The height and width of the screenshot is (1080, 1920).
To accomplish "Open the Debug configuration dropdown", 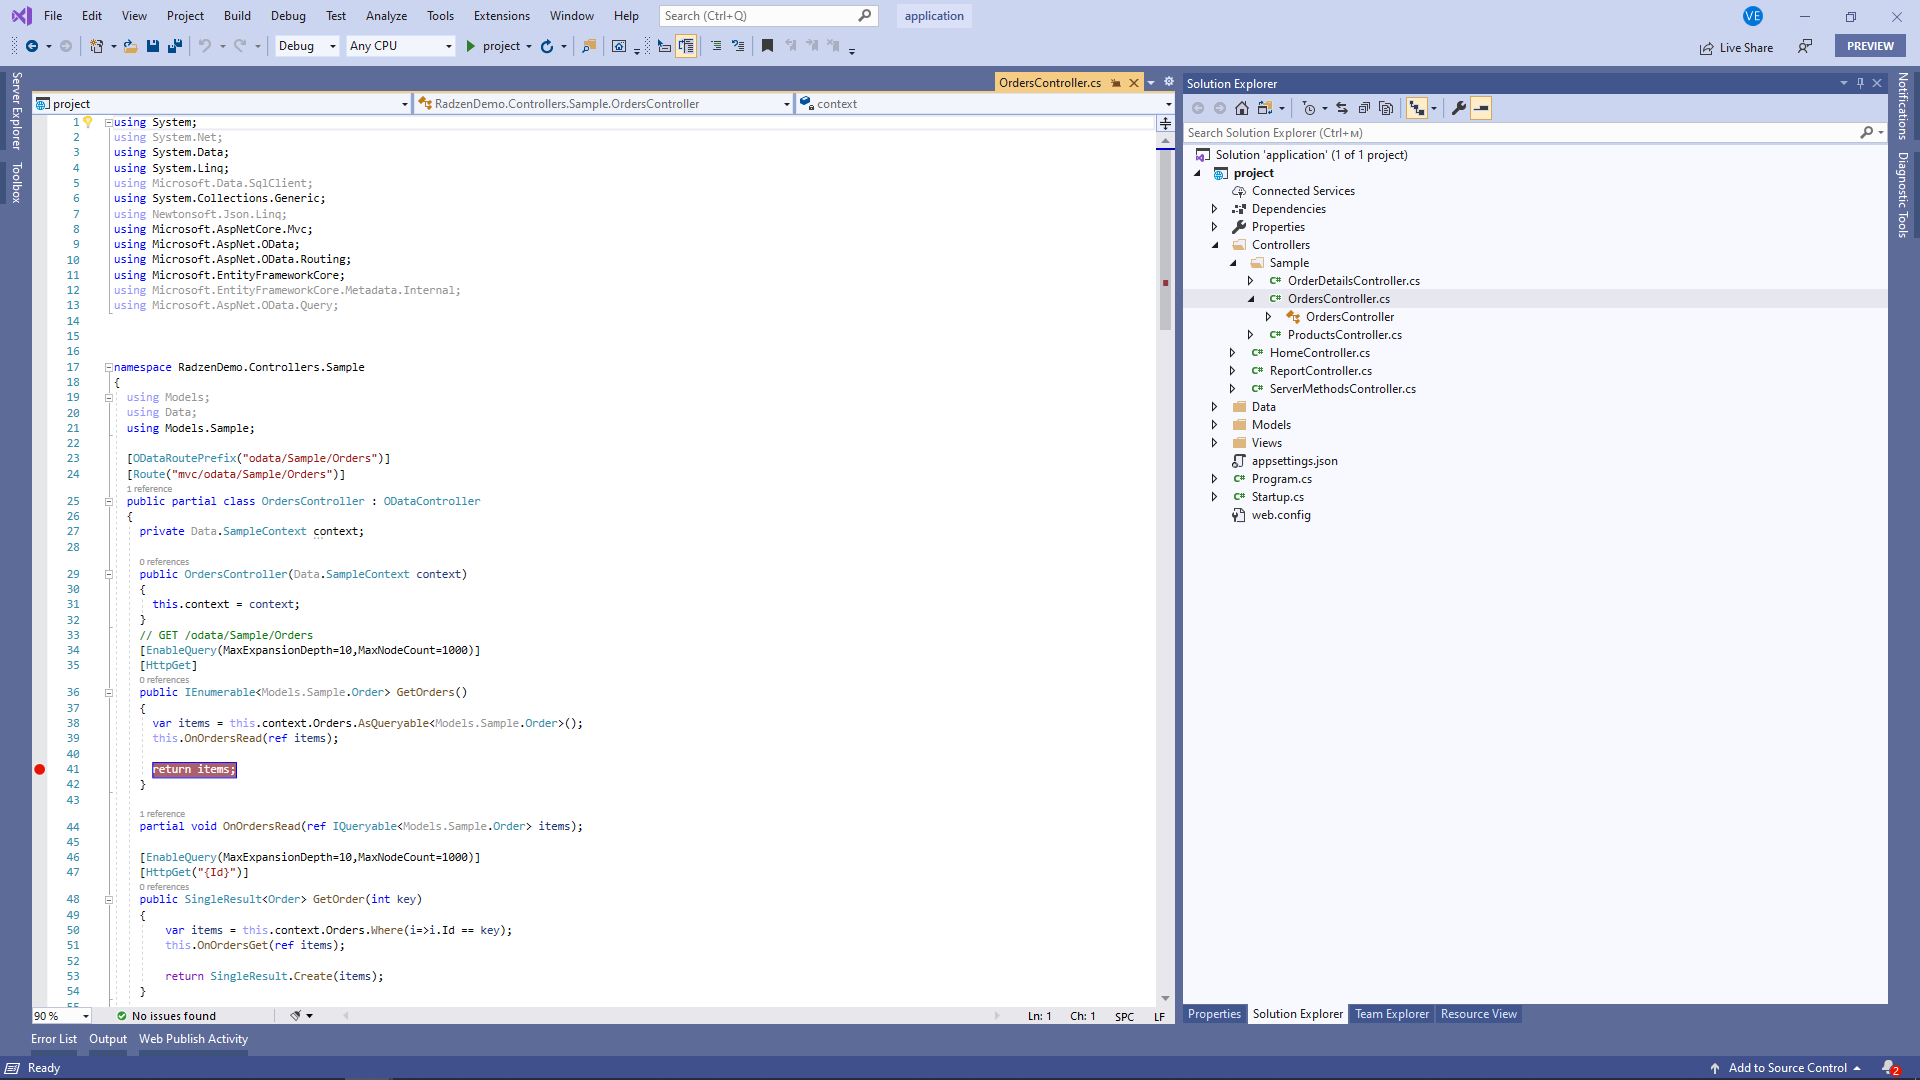I will click(x=307, y=46).
